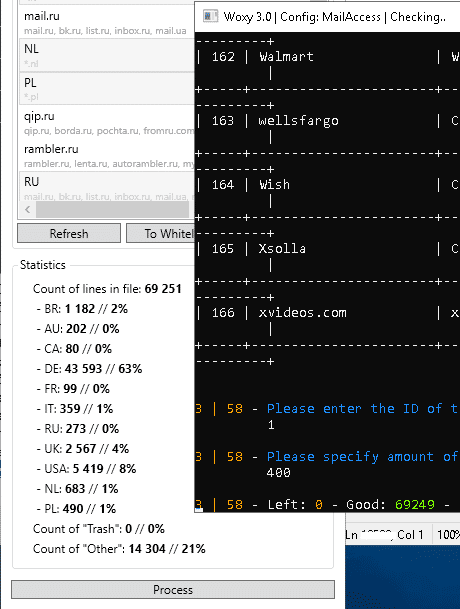Screen dimensions: 460x609
Task: Select the rambler.ru domain group entry
Action: click(x=106, y=155)
